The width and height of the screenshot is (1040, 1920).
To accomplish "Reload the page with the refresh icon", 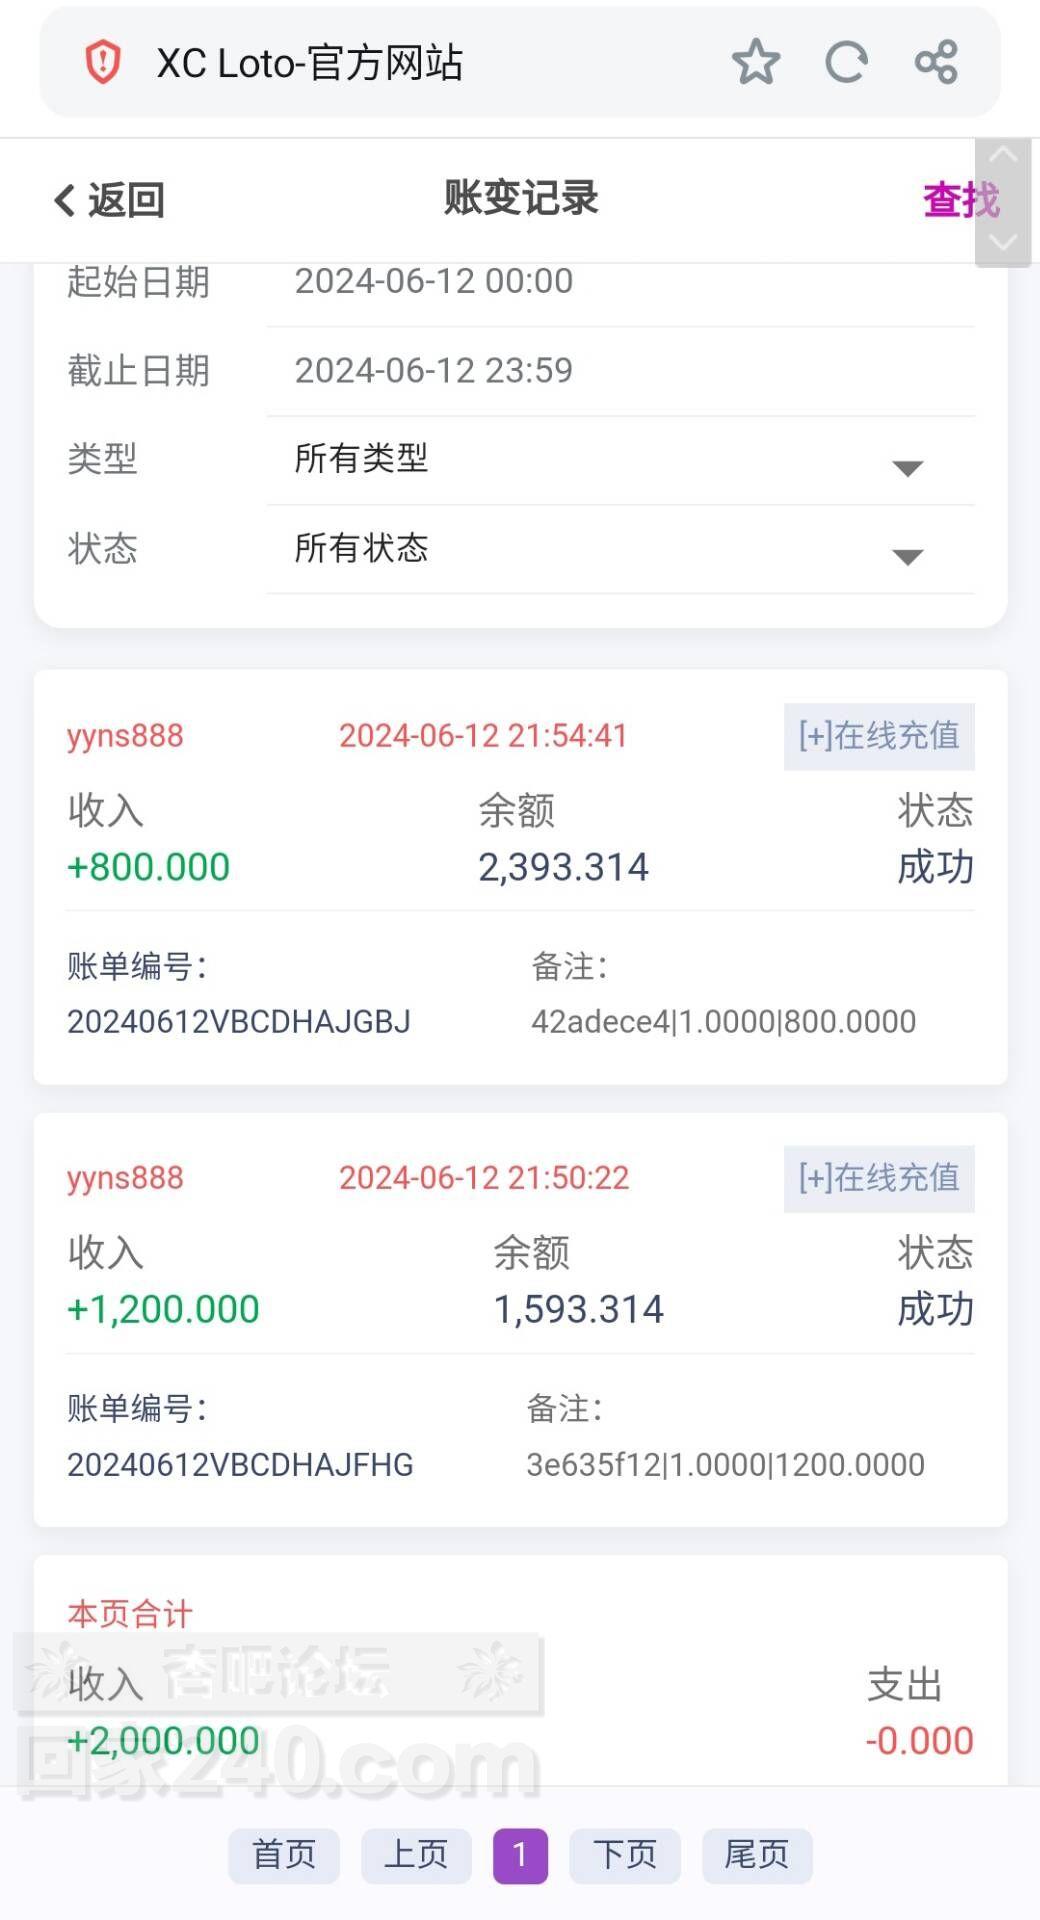I will [x=846, y=62].
